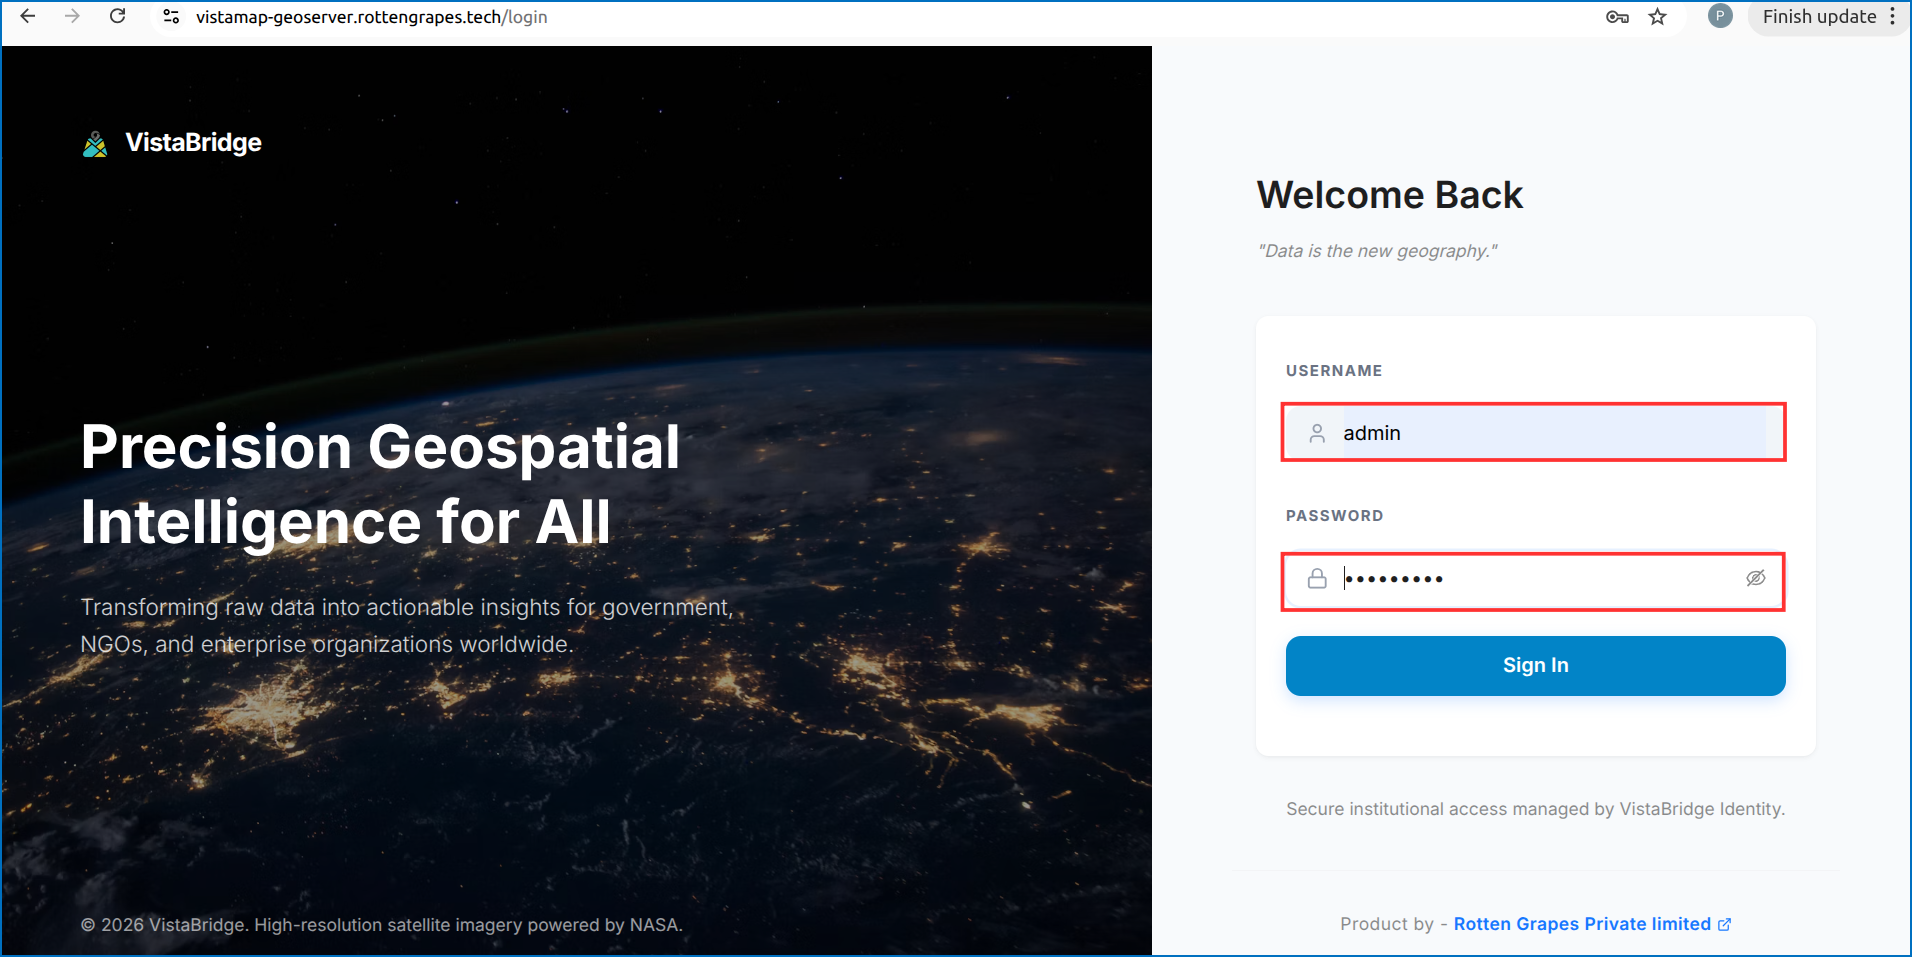Click the browser forward arrow
This screenshot has height=957, width=1912.
(72, 17)
